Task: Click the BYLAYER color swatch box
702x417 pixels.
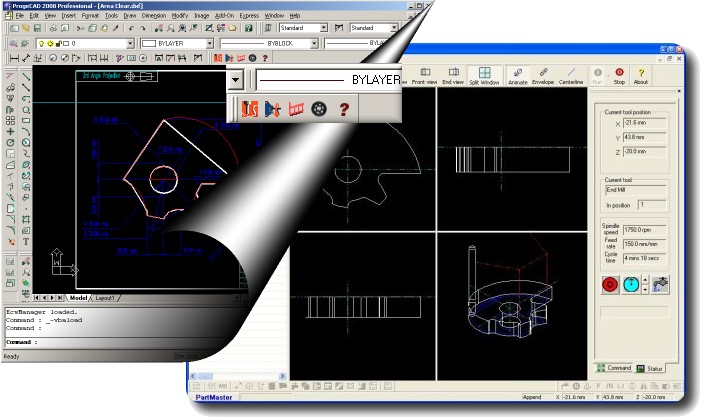Action: point(148,43)
